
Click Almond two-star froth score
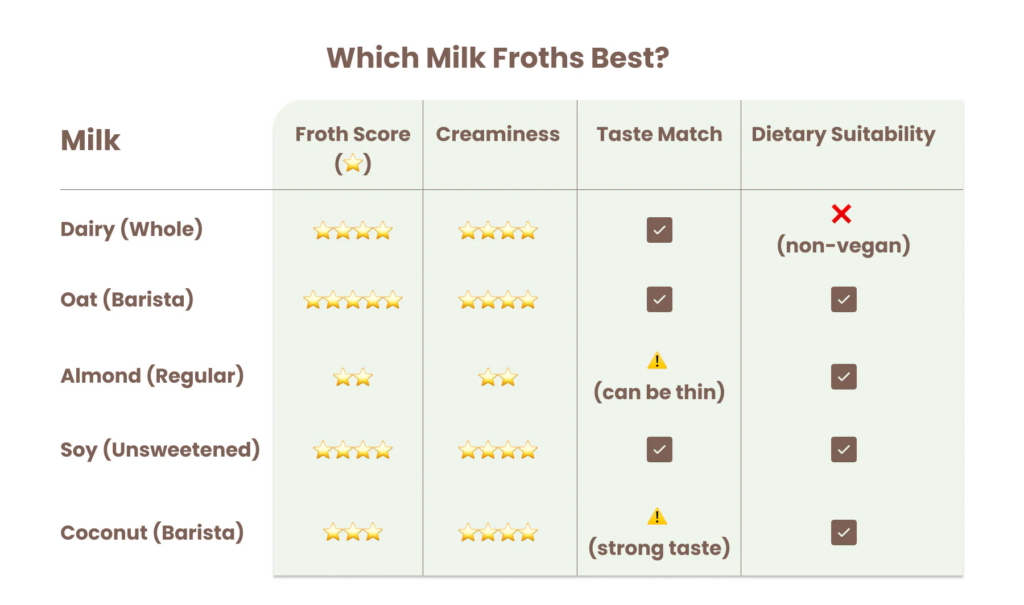click(x=353, y=377)
